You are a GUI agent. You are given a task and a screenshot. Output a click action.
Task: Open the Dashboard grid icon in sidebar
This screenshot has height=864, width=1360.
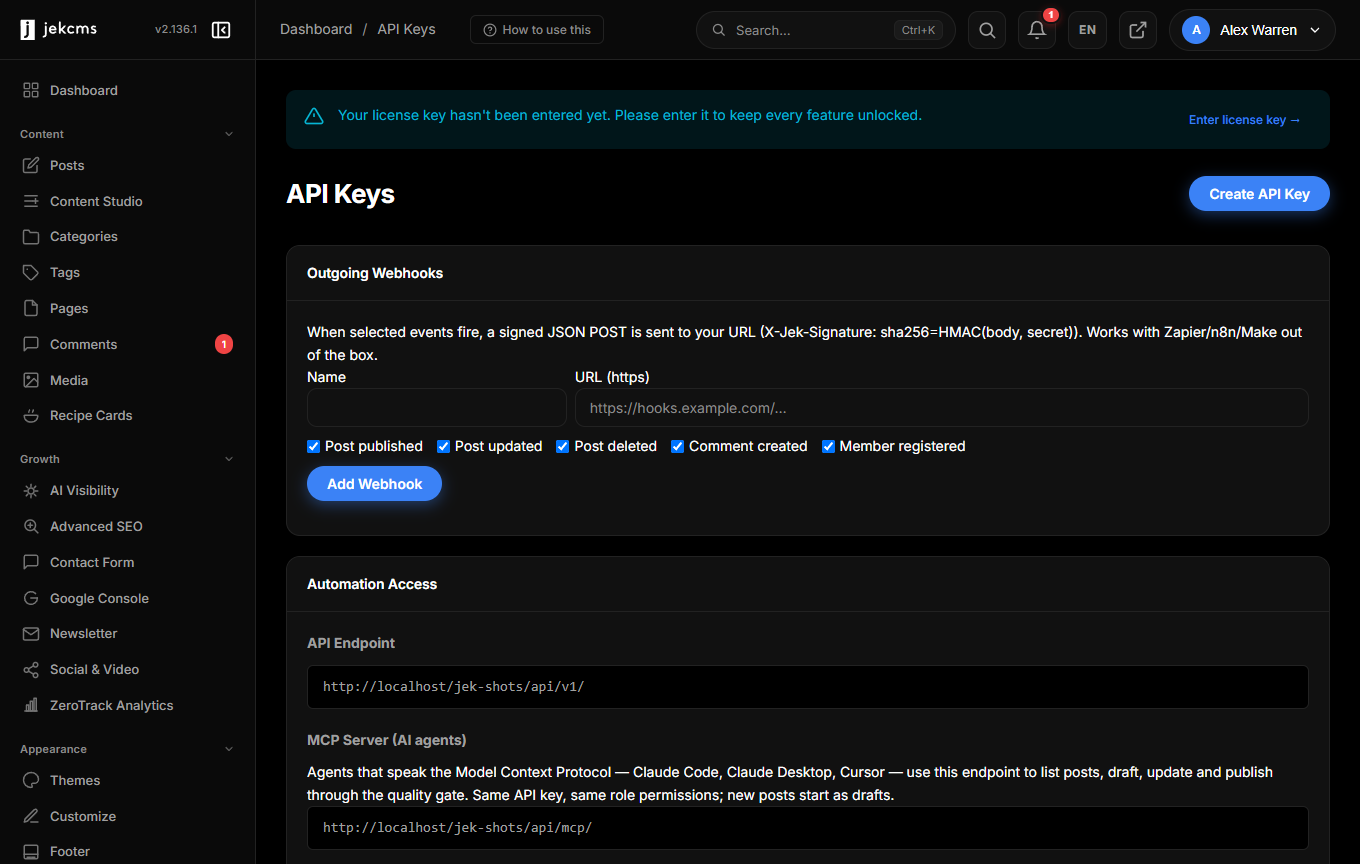click(31, 90)
